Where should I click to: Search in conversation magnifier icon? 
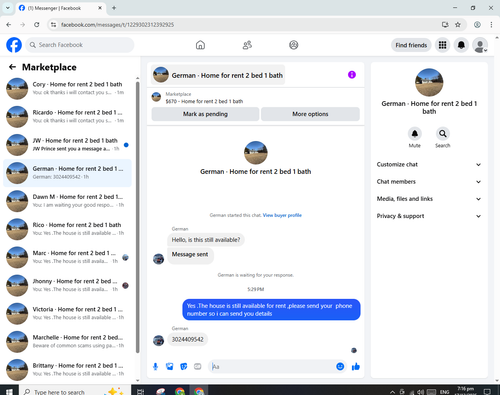pyautogui.click(x=443, y=134)
